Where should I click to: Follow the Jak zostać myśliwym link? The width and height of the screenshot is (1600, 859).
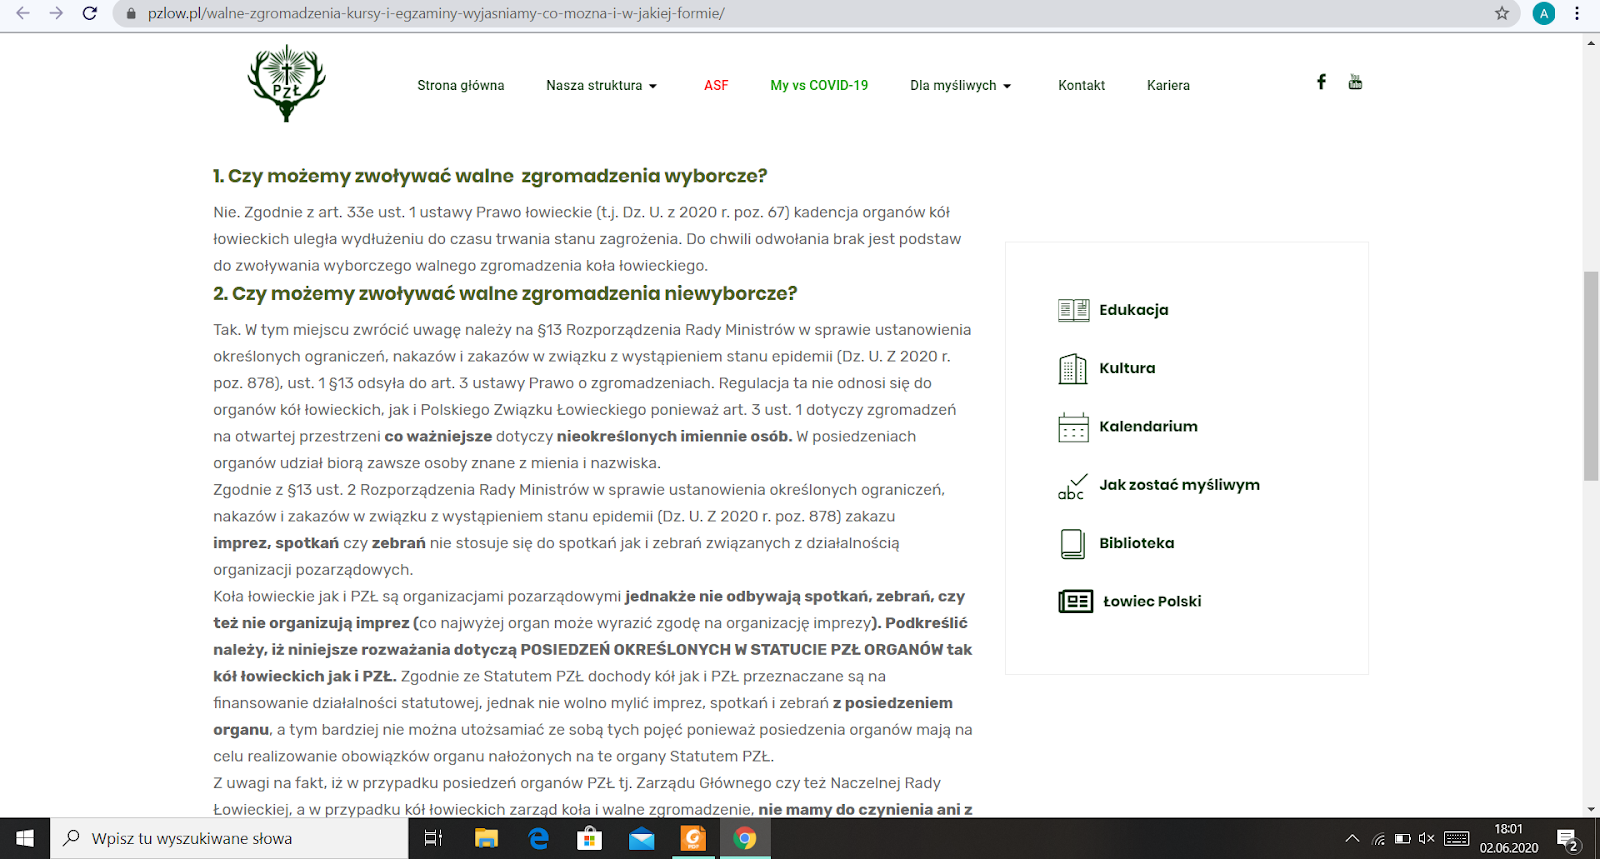tap(1179, 485)
